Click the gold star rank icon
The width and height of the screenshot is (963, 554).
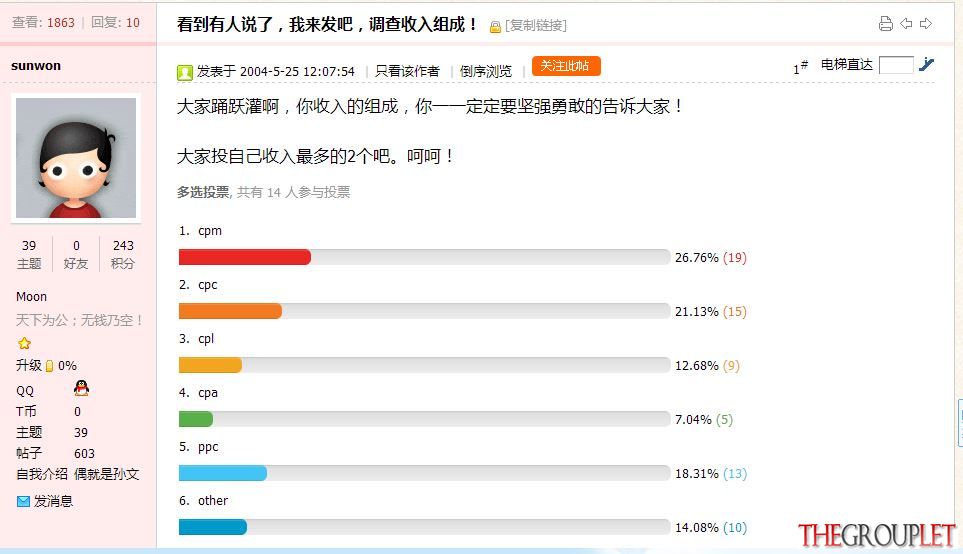[x=25, y=343]
